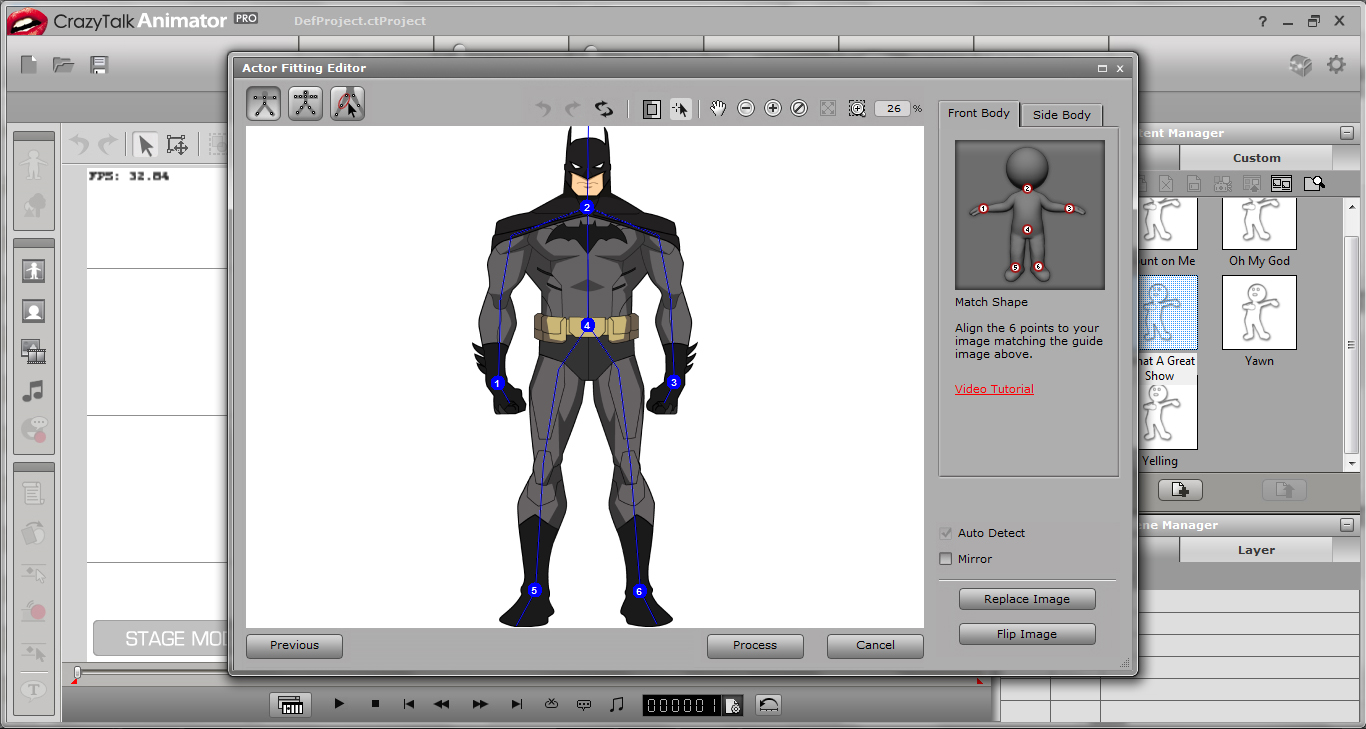
Task: Toggle the Auto Detect checkbox
Action: pos(946,533)
